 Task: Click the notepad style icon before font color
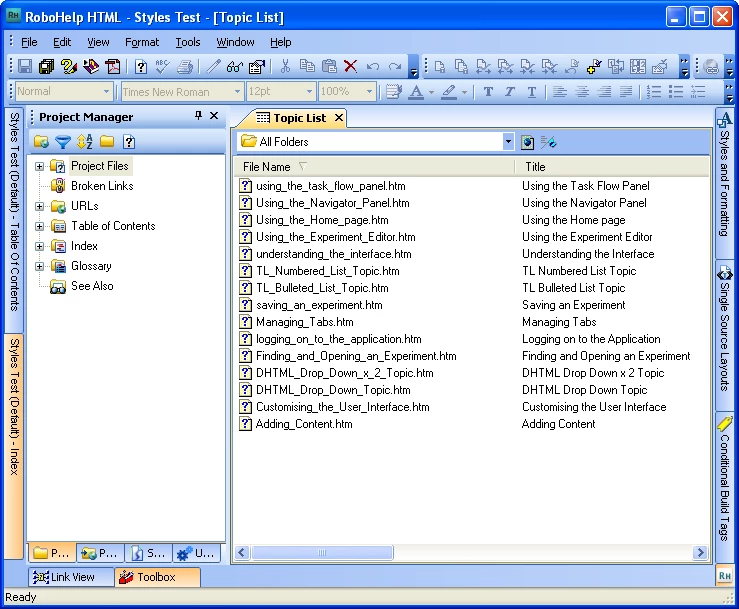pos(394,91)
